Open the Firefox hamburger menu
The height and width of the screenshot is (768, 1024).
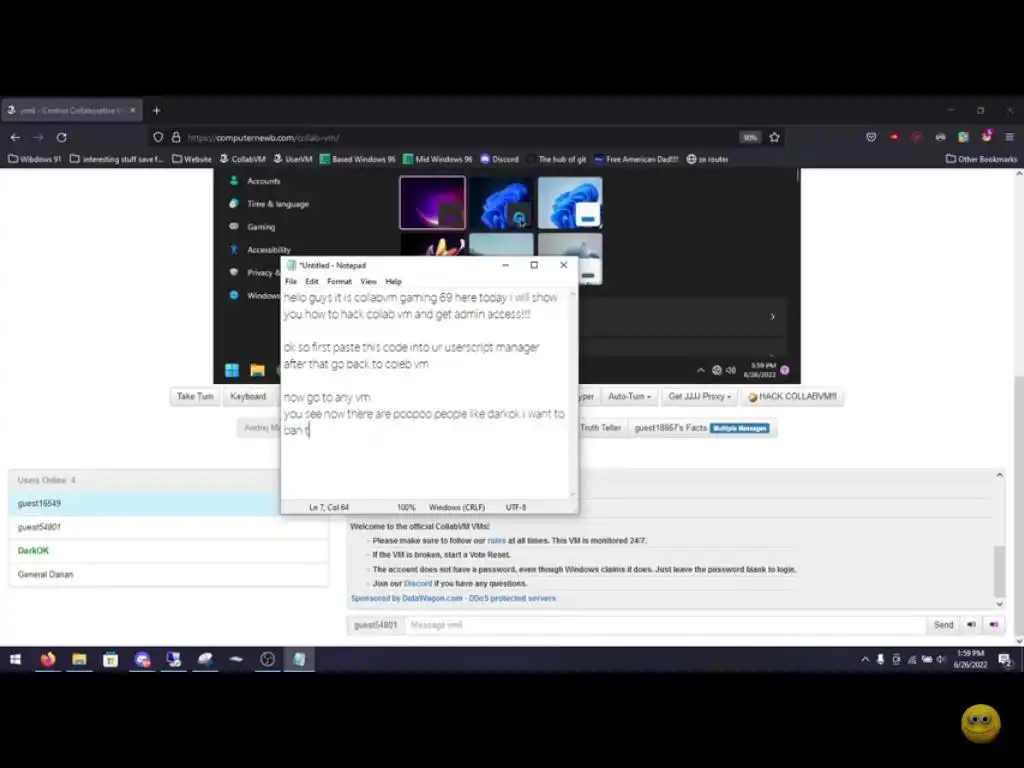click(x=1009, y=137)
